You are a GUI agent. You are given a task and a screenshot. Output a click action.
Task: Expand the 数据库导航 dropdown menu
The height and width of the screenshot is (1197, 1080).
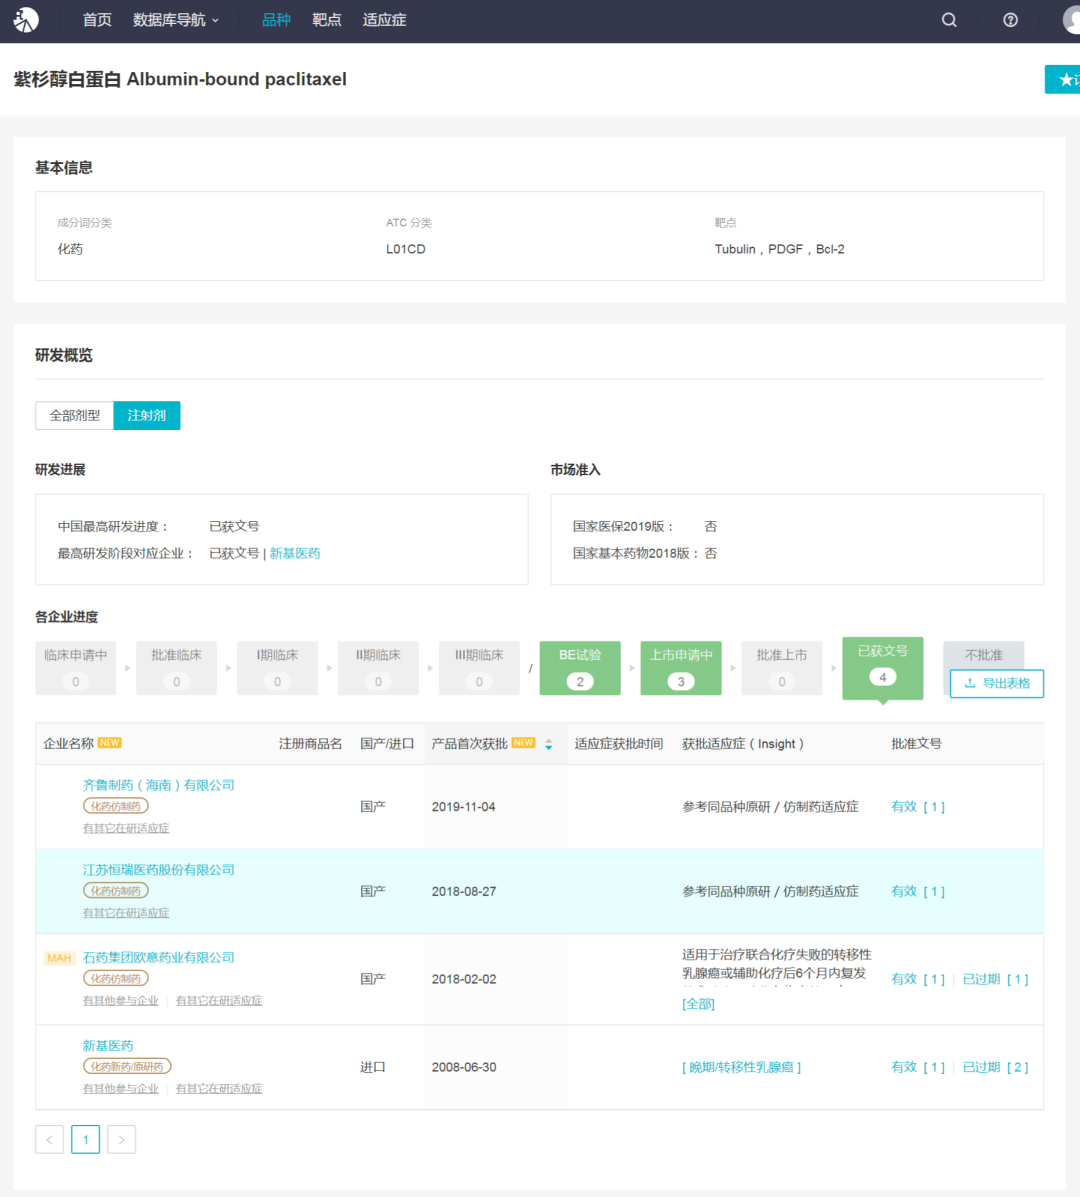point(176,20)
